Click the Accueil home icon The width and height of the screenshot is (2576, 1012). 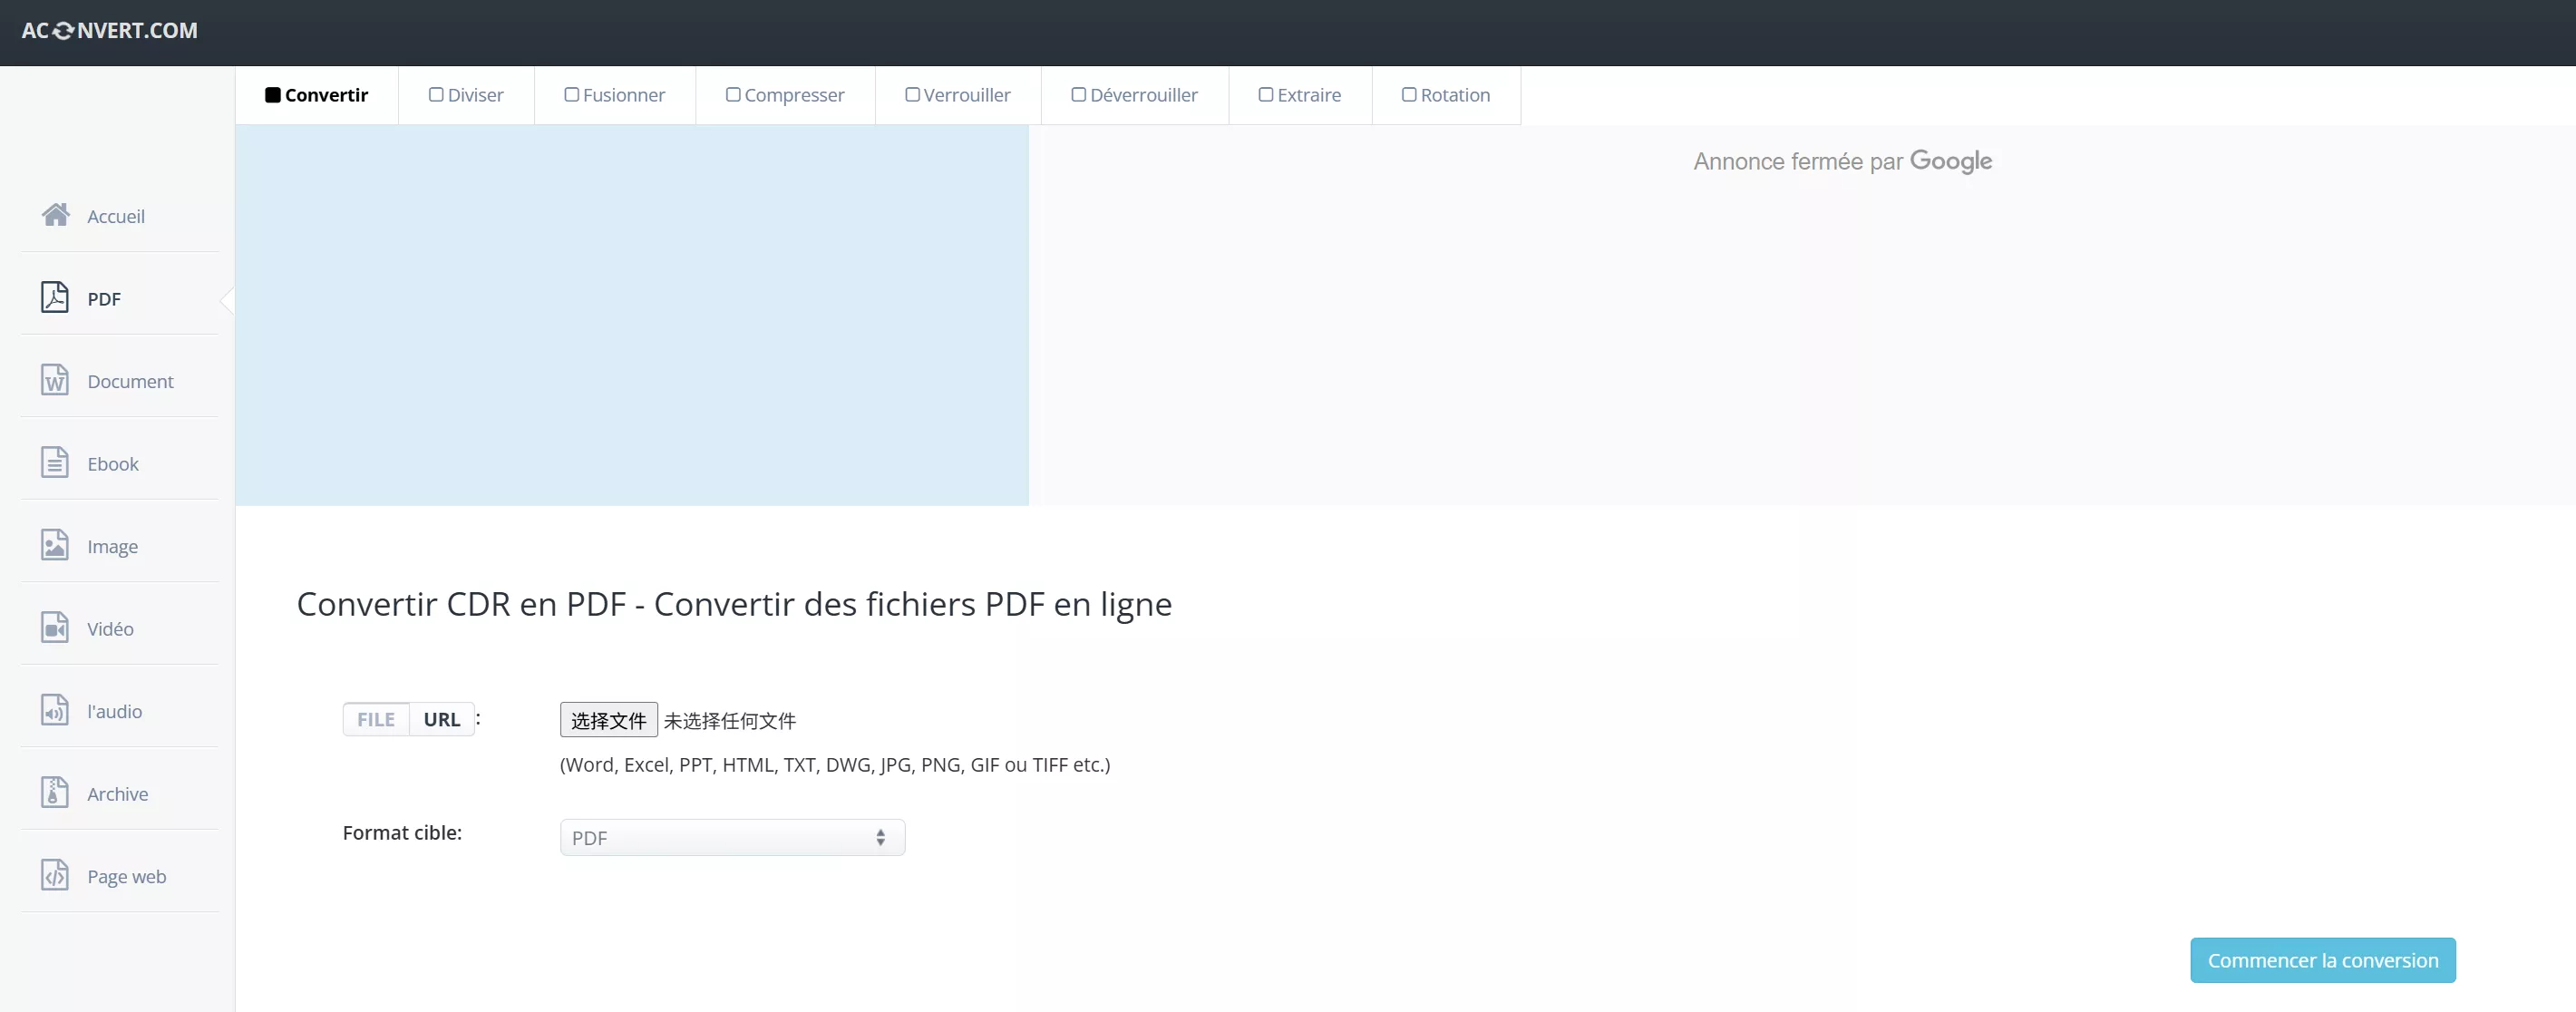[x=55, y=215]
